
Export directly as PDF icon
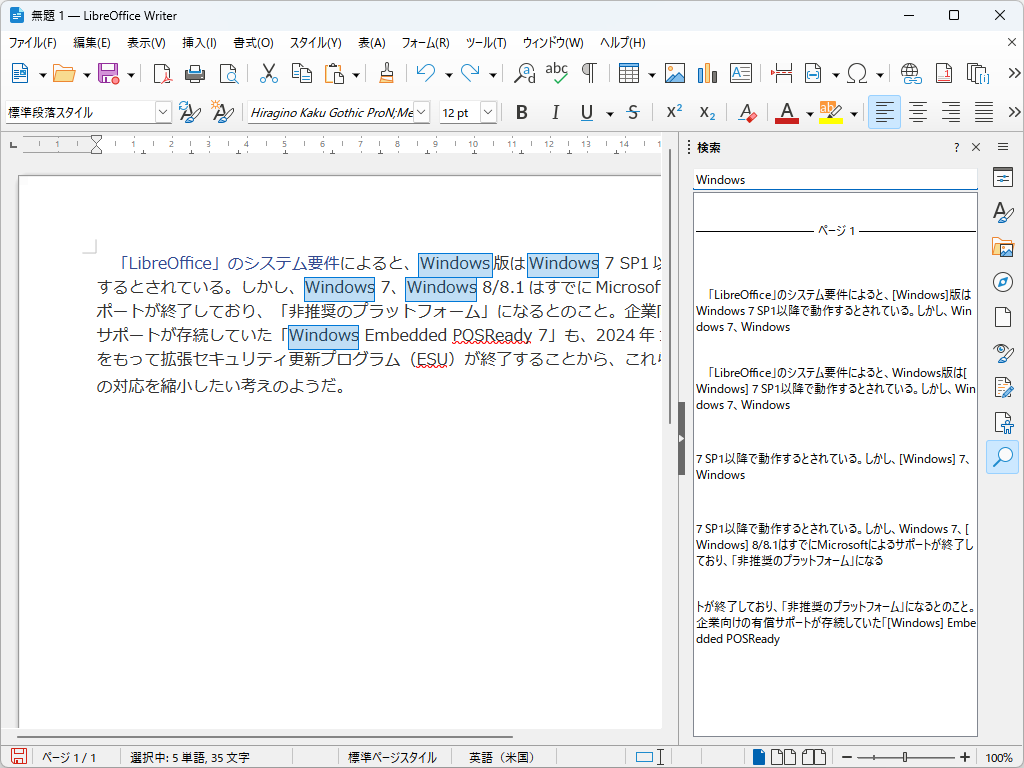(x=162, y=73)
